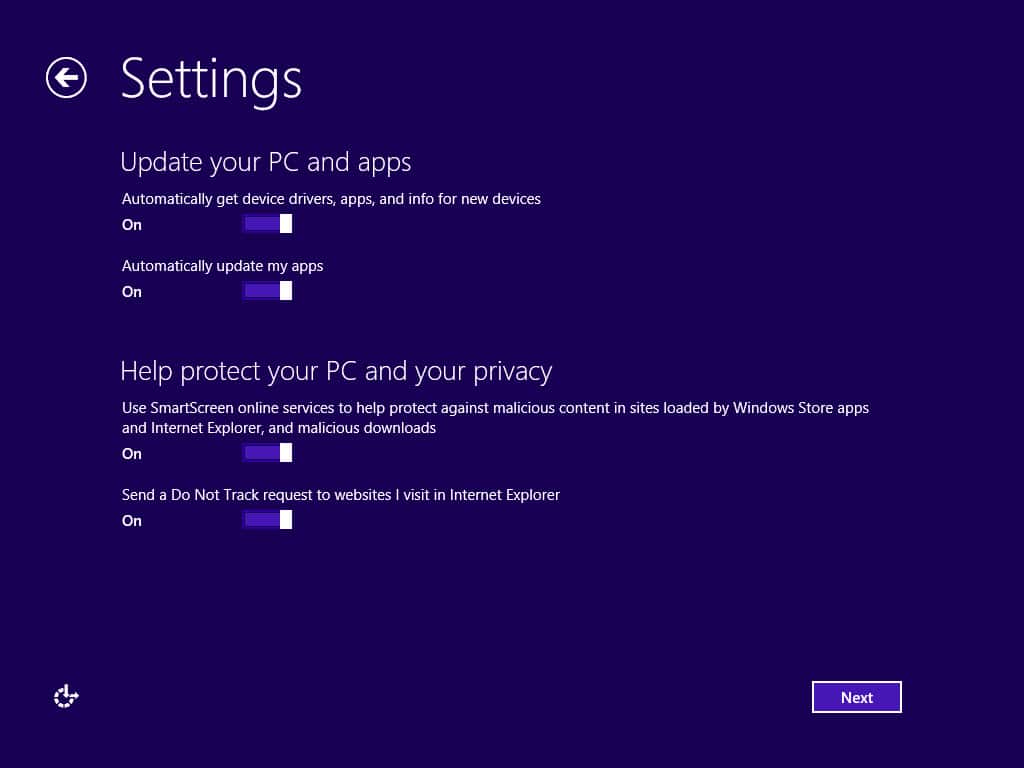Screen dimensions: 1024x768
Task: Click the Automatically get device drivers description
Action: (331, 199)
